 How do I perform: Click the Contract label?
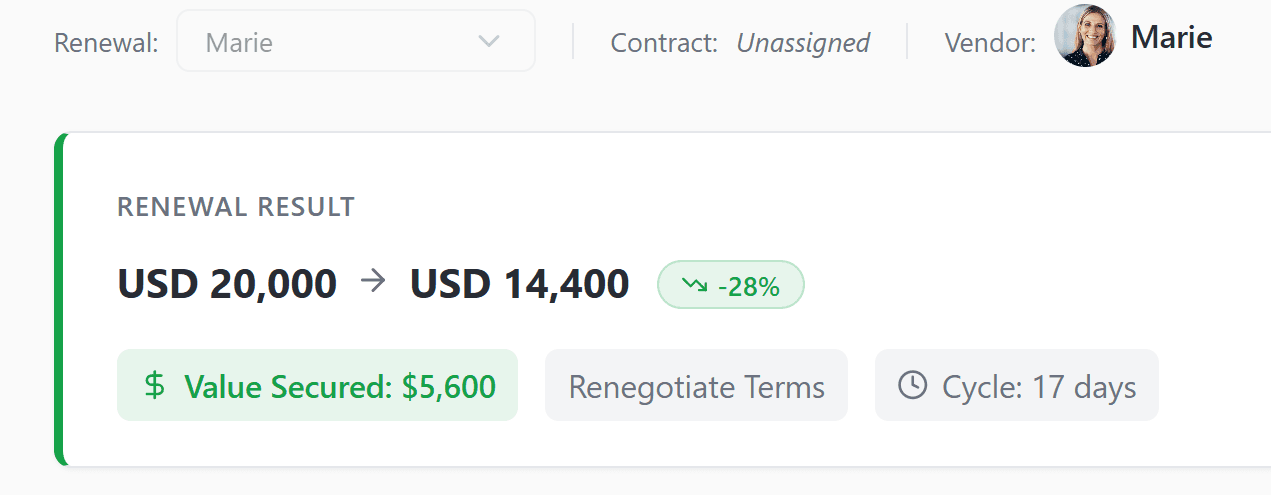point(664,43)
